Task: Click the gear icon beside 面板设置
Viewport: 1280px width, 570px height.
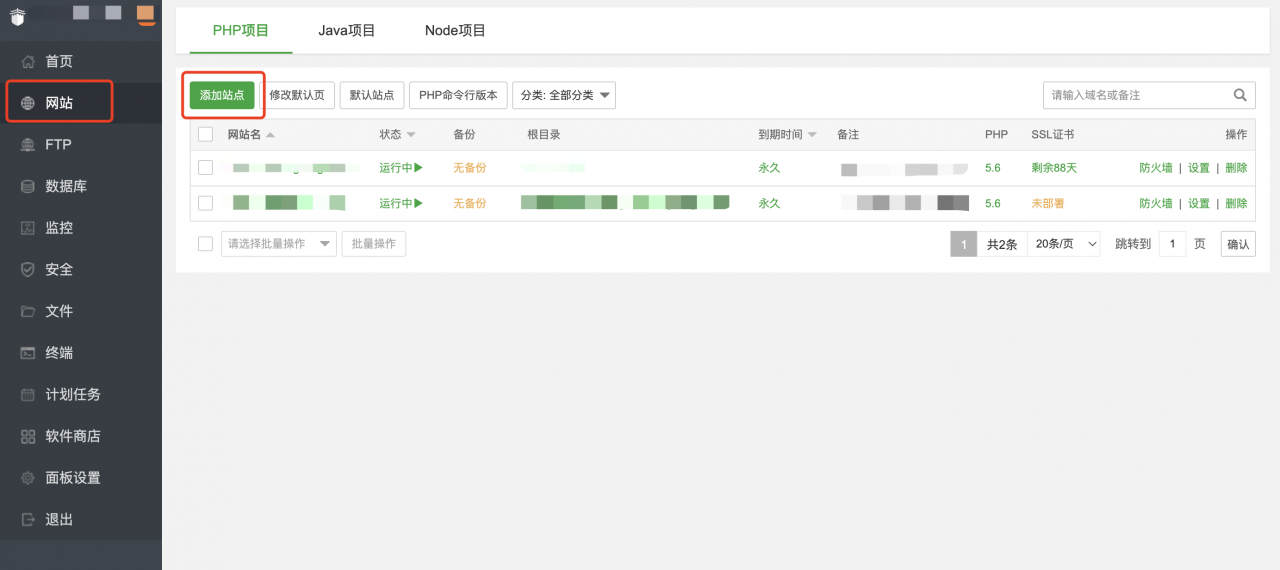Action: coord(28,478)
